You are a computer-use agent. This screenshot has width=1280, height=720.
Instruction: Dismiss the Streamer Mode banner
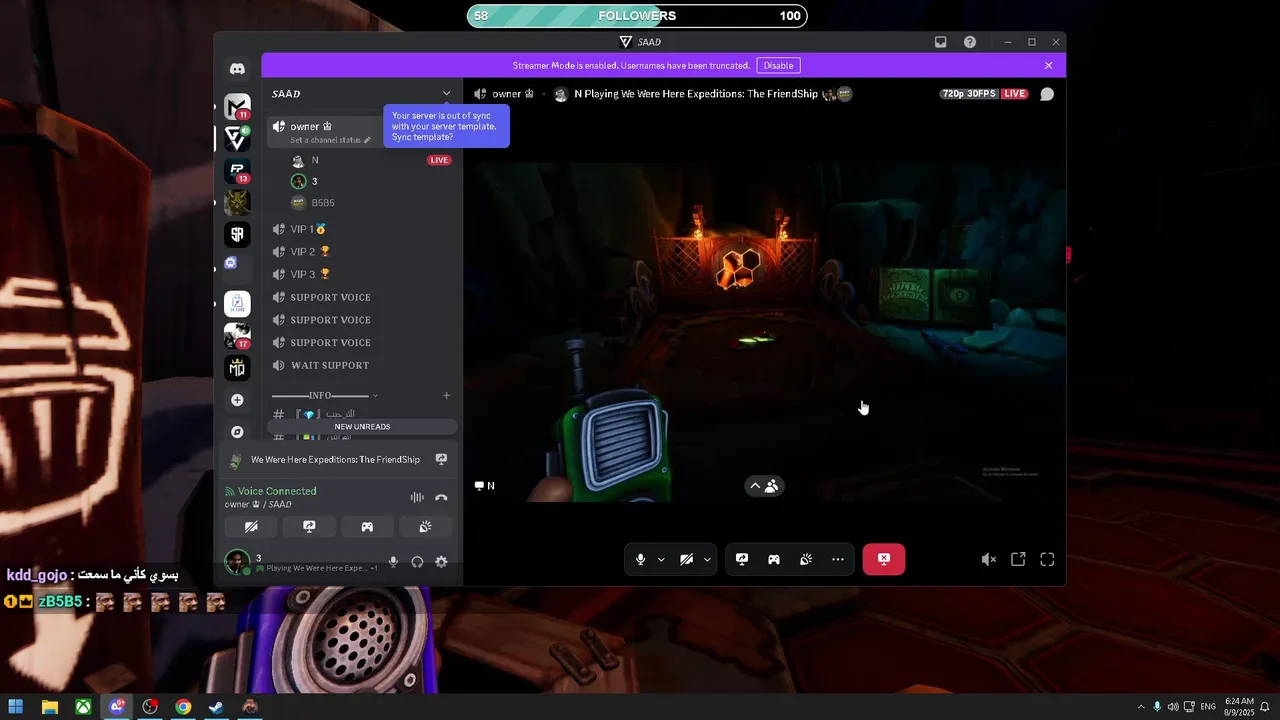pos(1048,65)
